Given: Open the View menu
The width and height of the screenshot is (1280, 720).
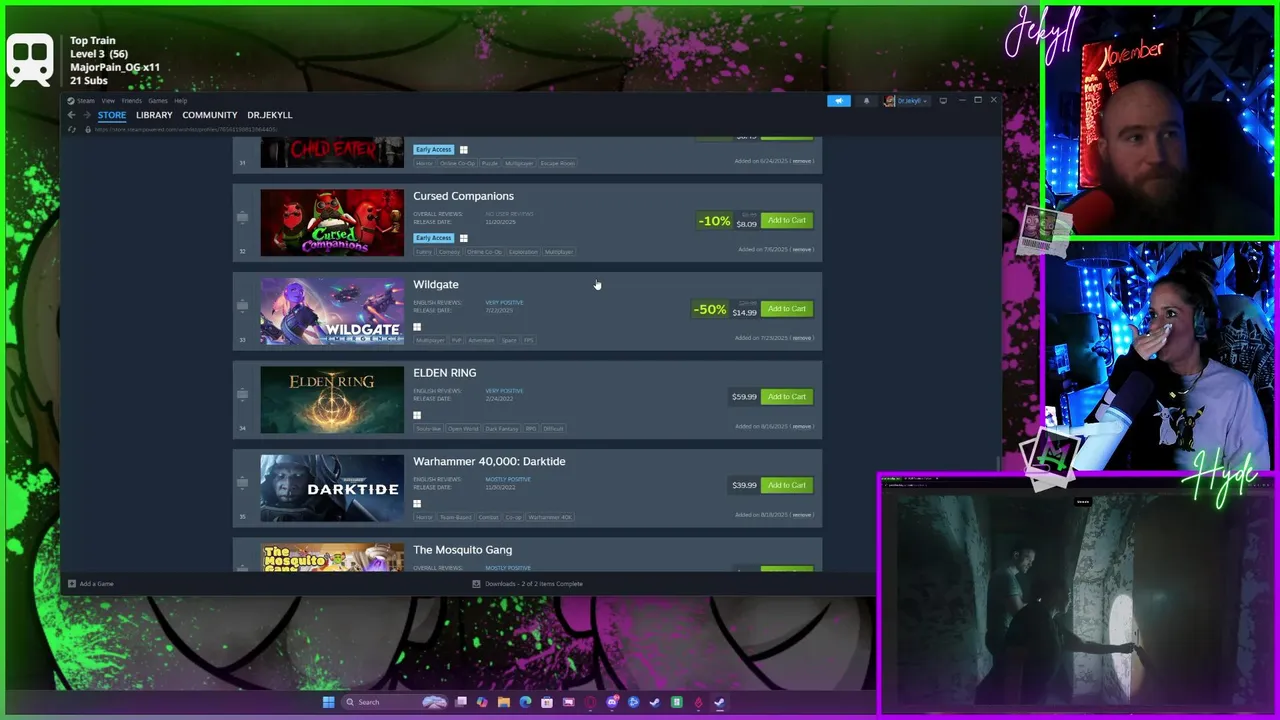Looking at the screenshot, I should [108, 101].
